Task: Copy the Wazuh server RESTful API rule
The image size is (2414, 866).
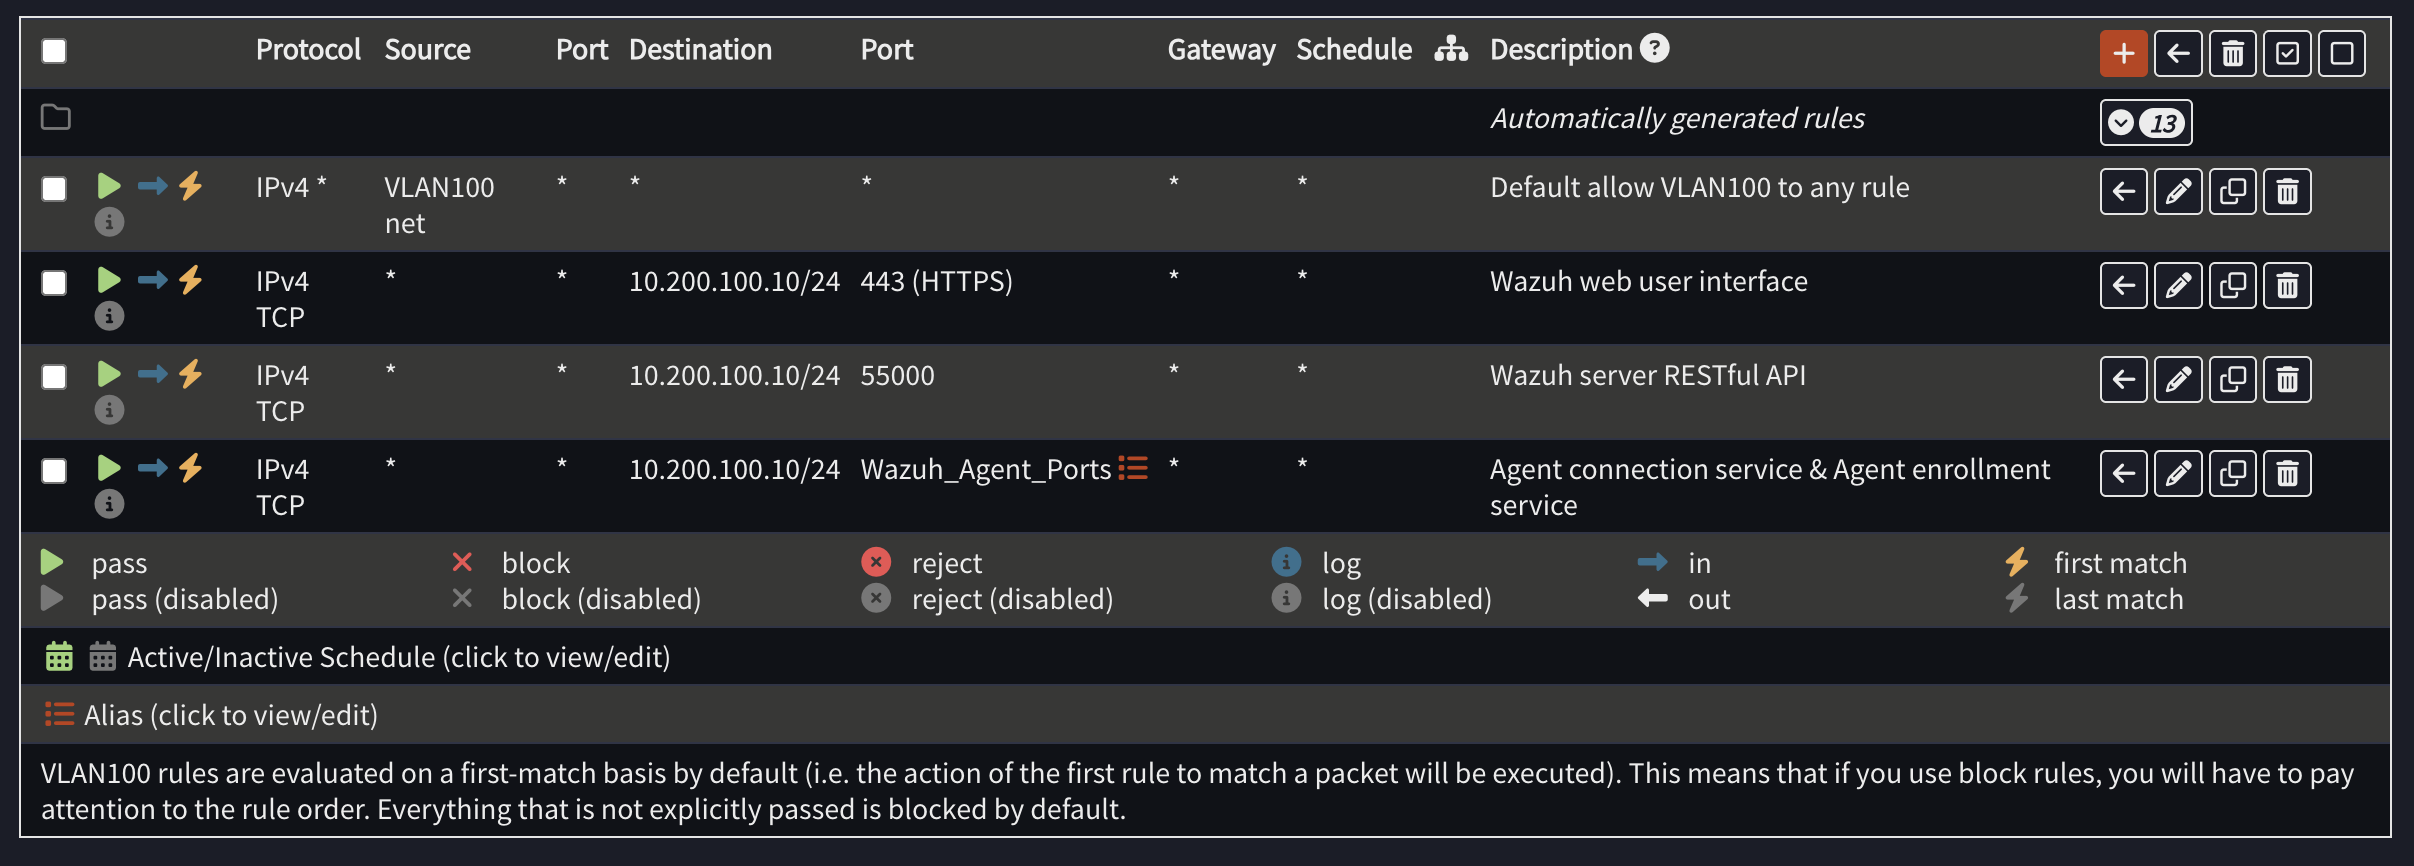Action: click(2232, 379)
